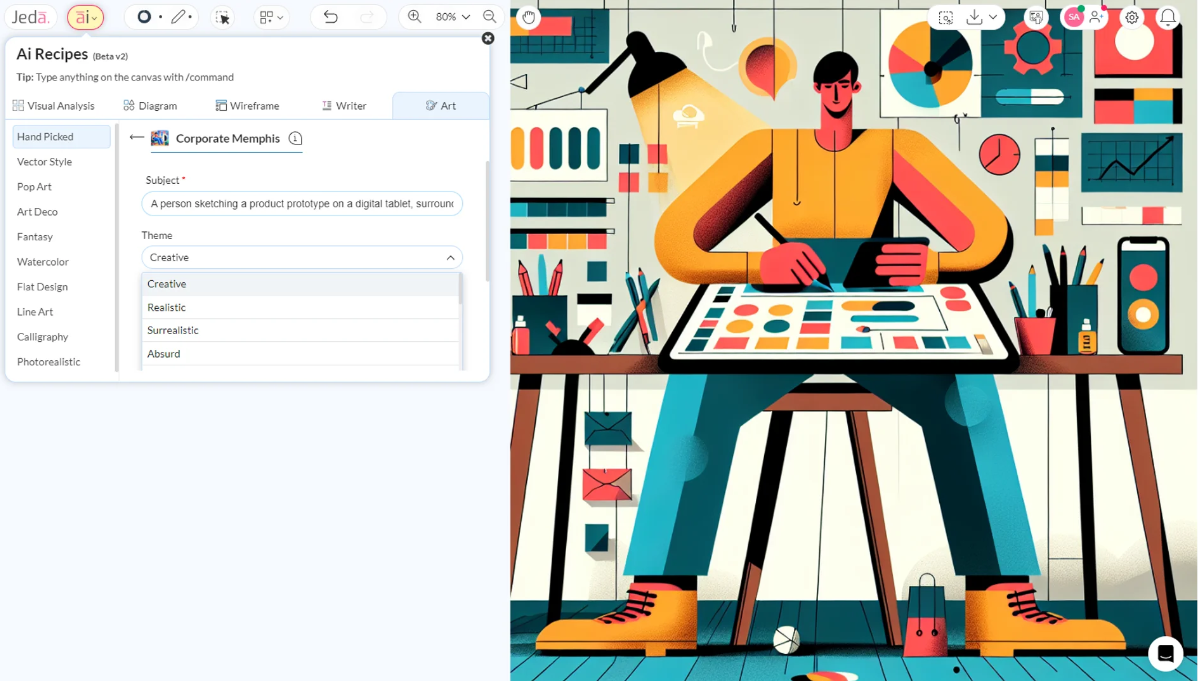Click inside the Subject input field
This screenshot has height=681, width=1198.
click(x=300, y=203)
